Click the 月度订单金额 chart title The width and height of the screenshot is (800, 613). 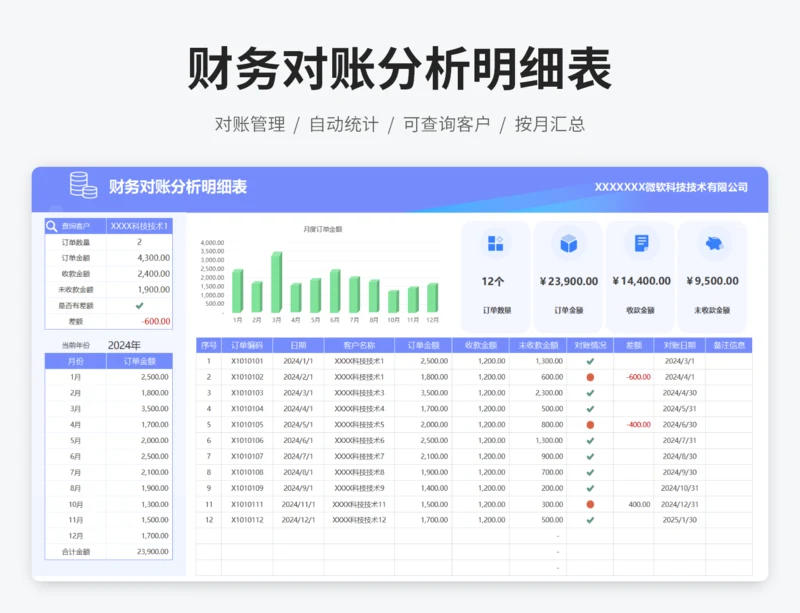tap(323, 229)
